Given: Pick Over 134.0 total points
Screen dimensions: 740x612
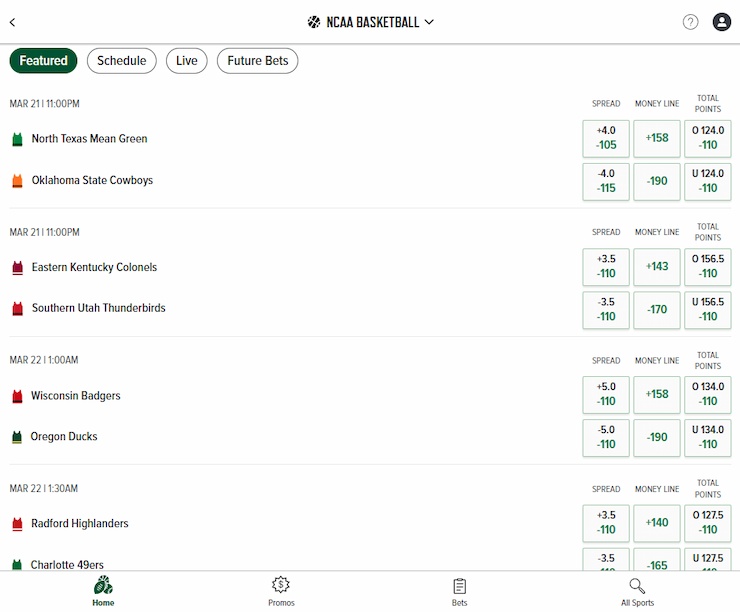Looking at the screenshot, I should point(708,394).
